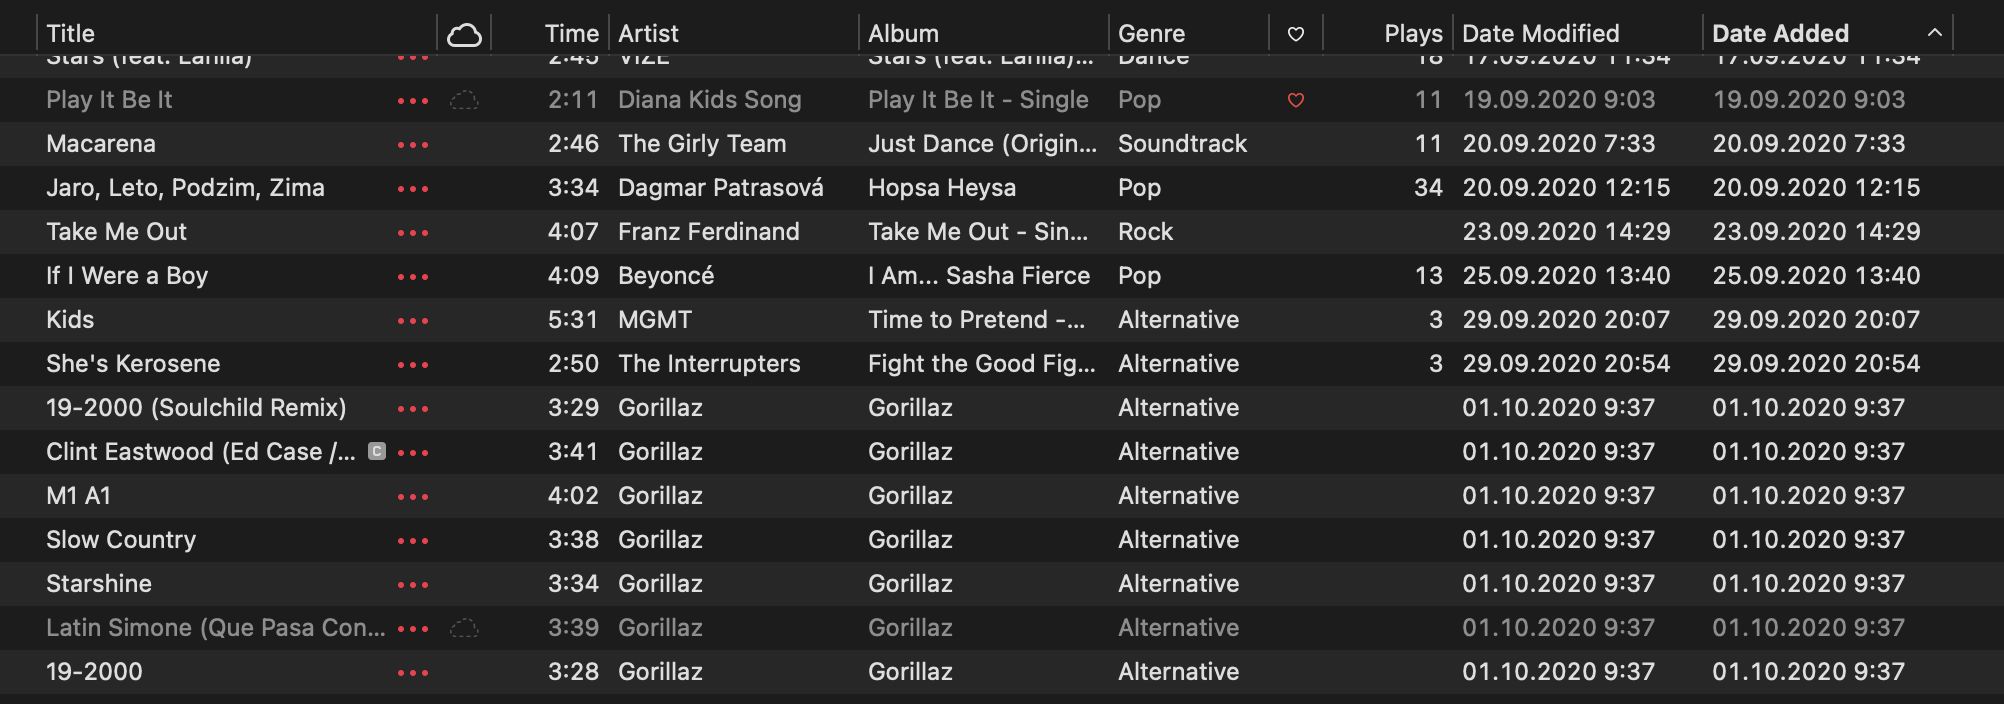
Task: Sort tracks by the Title column
Action: (71, 34)
